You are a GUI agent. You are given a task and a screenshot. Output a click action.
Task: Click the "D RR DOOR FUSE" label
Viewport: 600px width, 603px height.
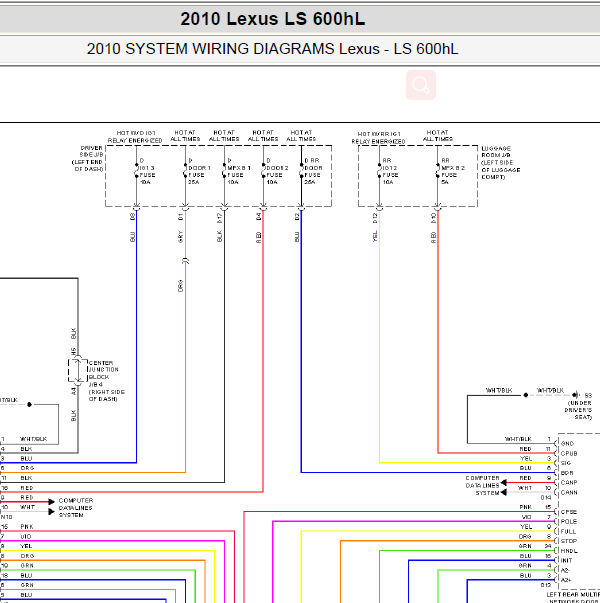[x=313, y=171]
